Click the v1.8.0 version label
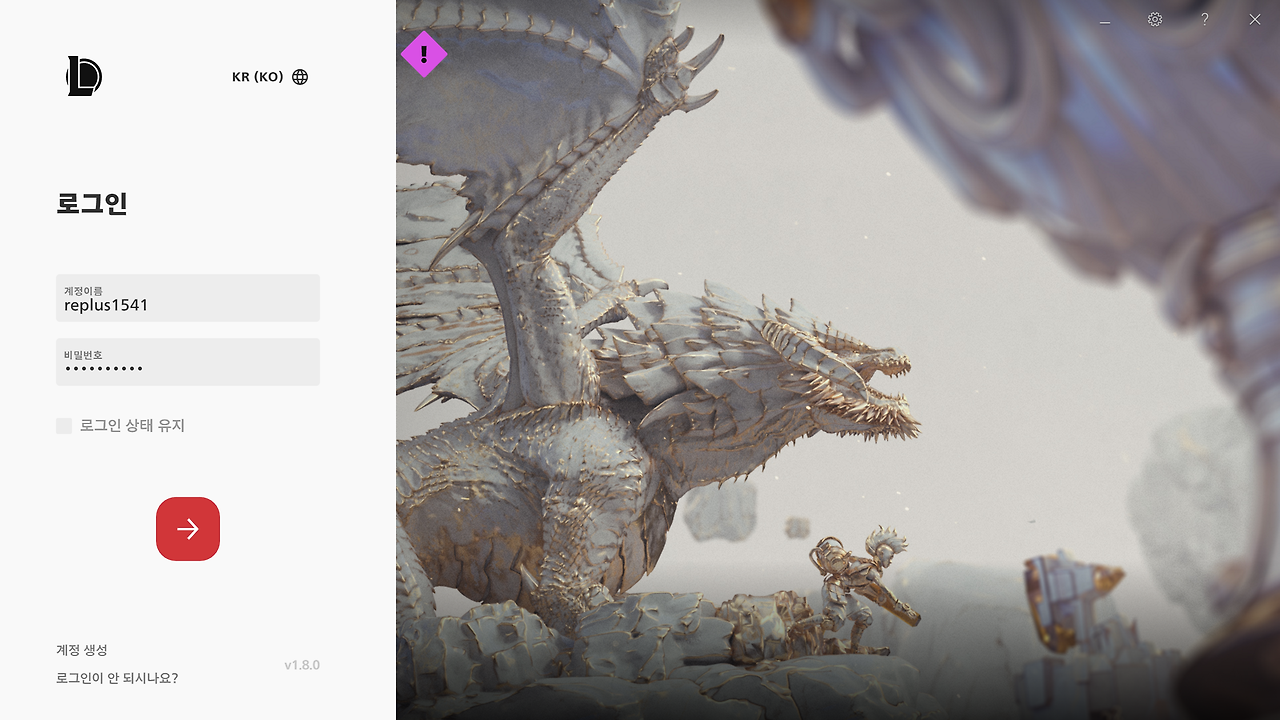The width and height of the screenshot is (1280, 720). coord(302,665)
